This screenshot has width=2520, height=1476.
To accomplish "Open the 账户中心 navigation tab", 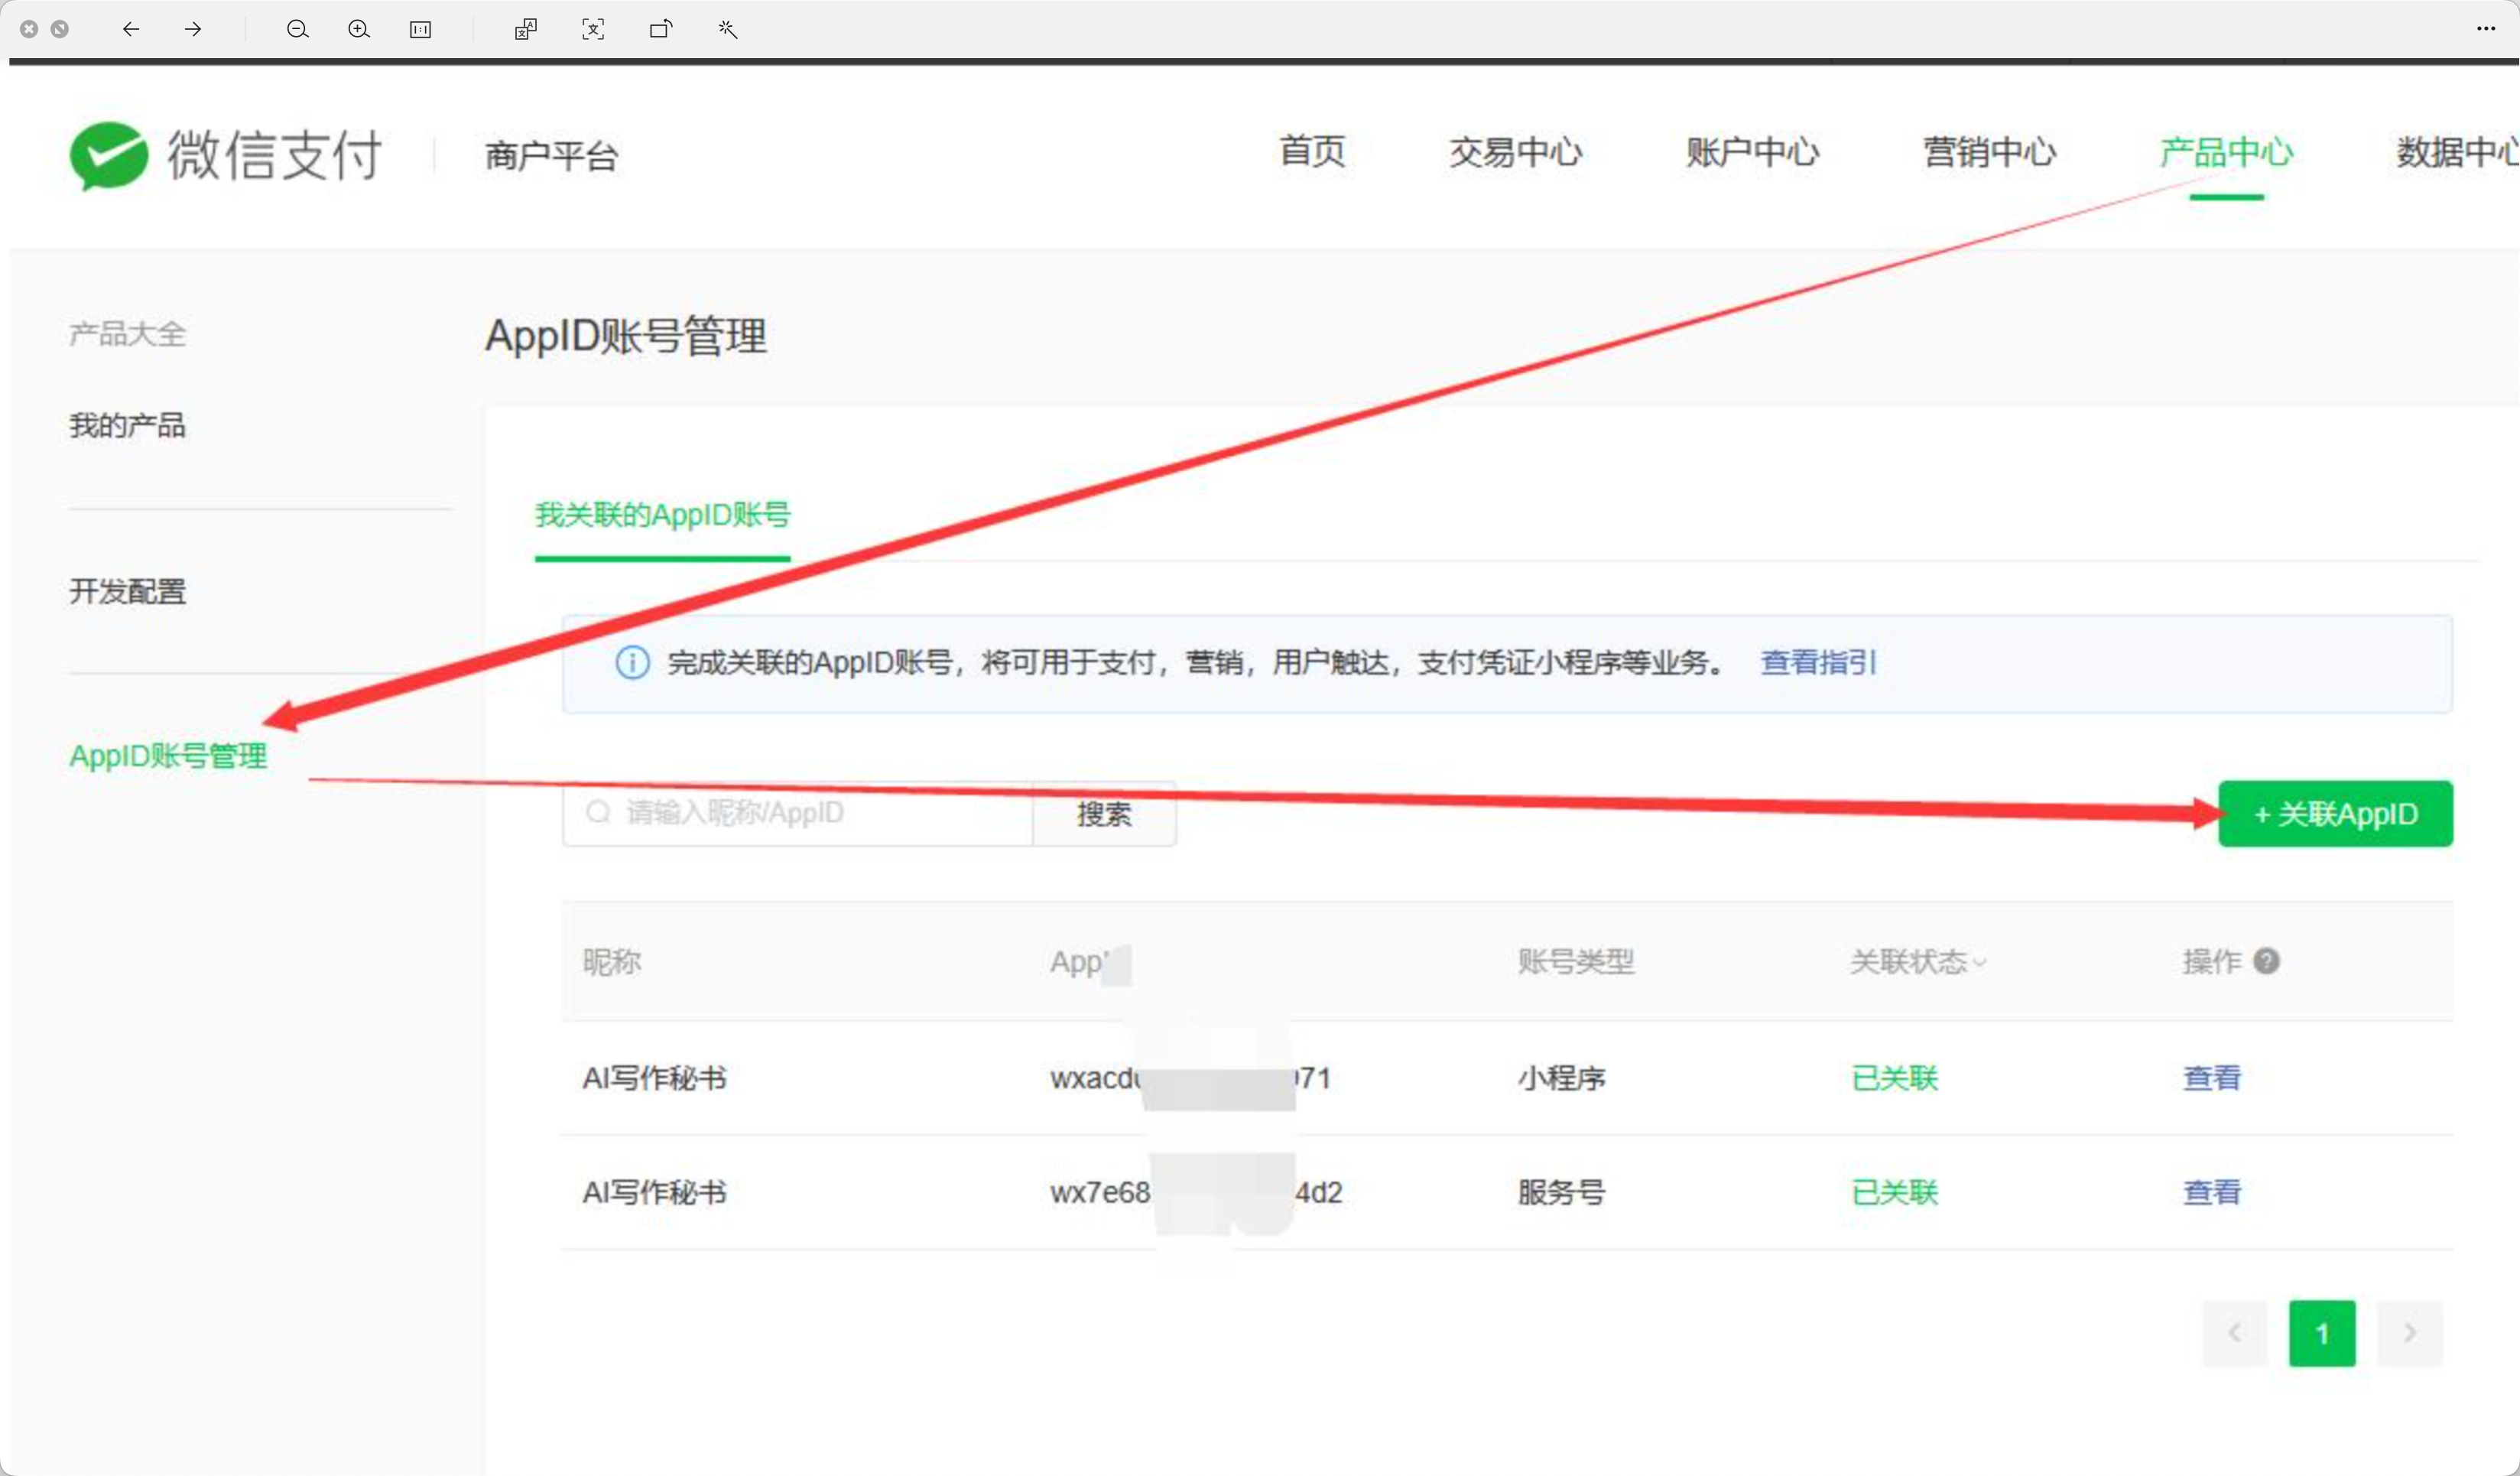I will click(x=1752, y=152).
